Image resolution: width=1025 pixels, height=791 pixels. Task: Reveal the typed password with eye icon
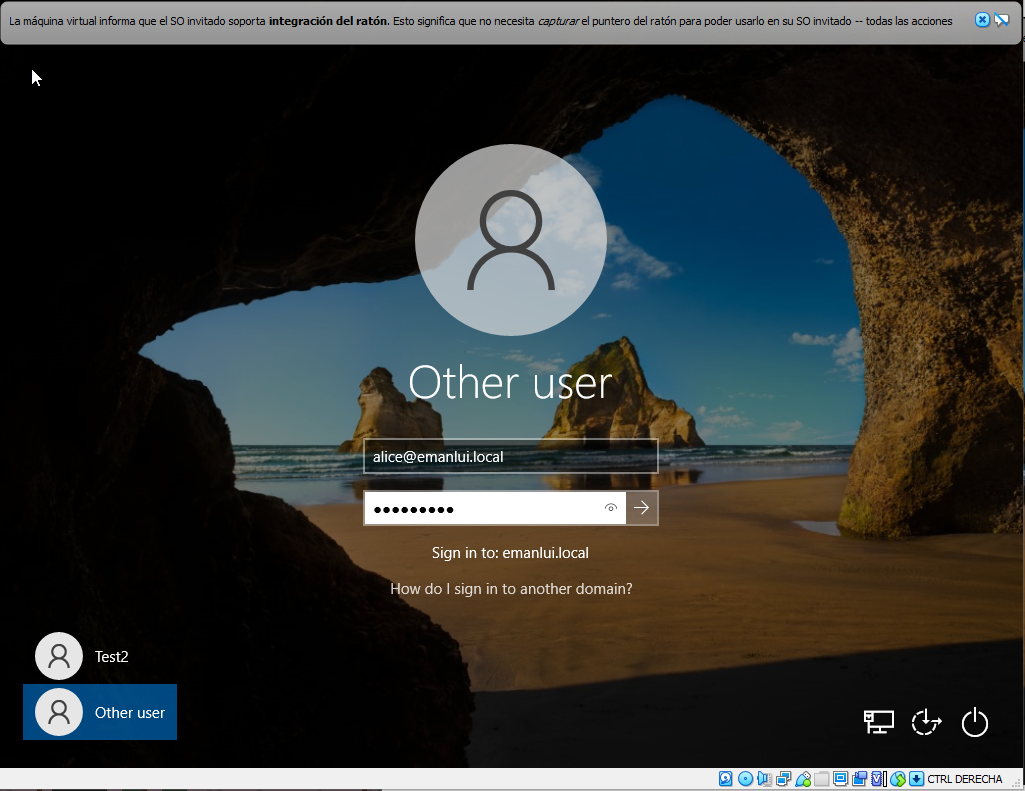(x=611, y=508)
